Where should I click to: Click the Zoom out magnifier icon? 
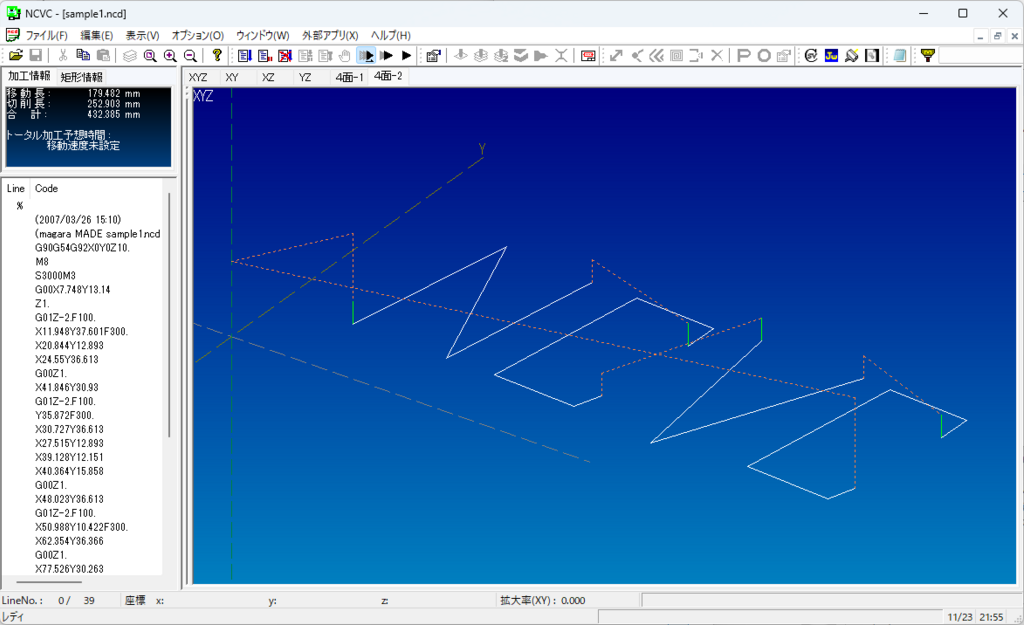(190, 56)
